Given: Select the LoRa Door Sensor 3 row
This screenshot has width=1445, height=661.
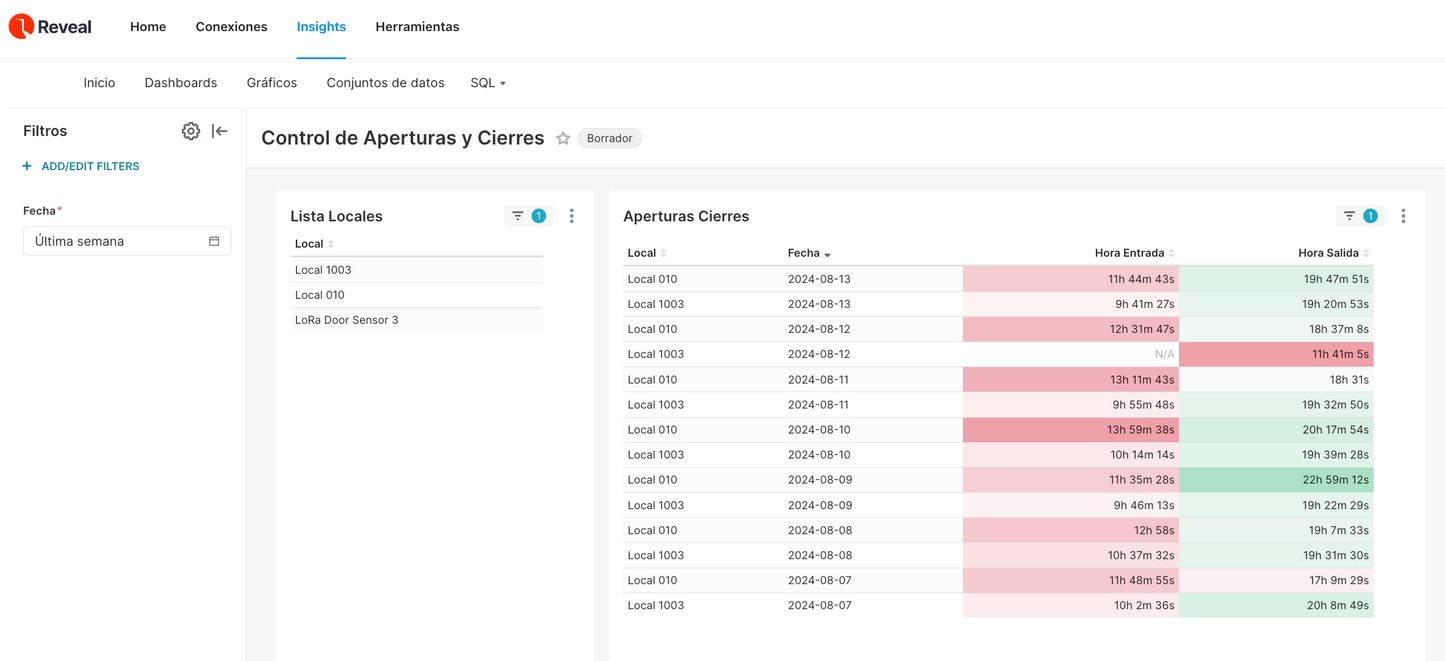Looking at the screenshot, I should pos(347,320).
